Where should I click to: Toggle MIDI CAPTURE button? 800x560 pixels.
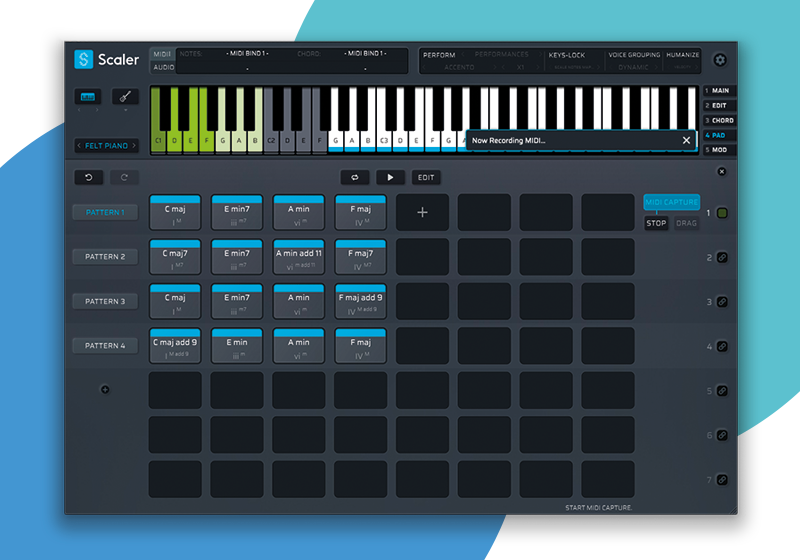click(x=671, y=202)
